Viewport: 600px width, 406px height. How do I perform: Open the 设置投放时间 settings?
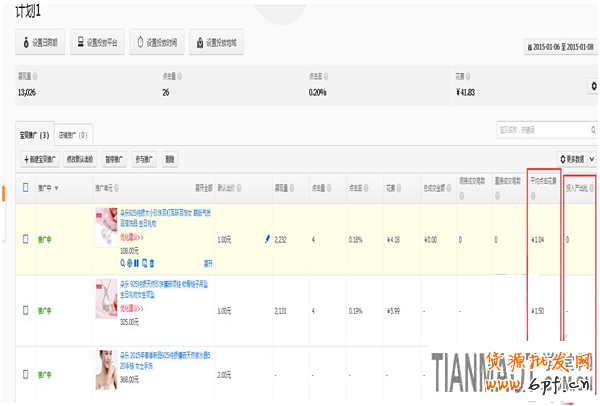coord(157,43)
